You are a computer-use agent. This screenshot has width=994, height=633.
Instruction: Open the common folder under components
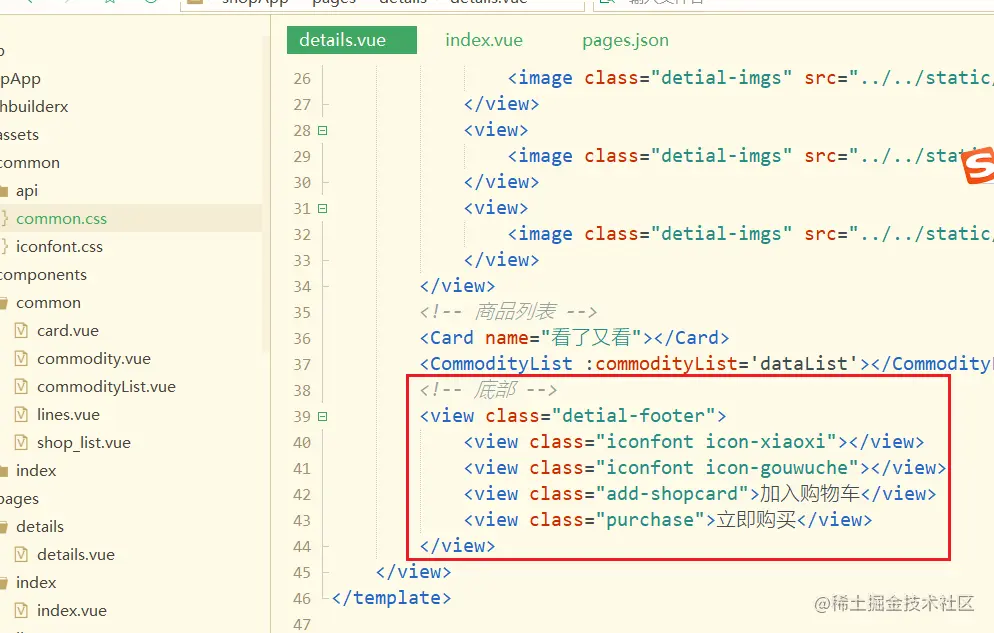48,303
